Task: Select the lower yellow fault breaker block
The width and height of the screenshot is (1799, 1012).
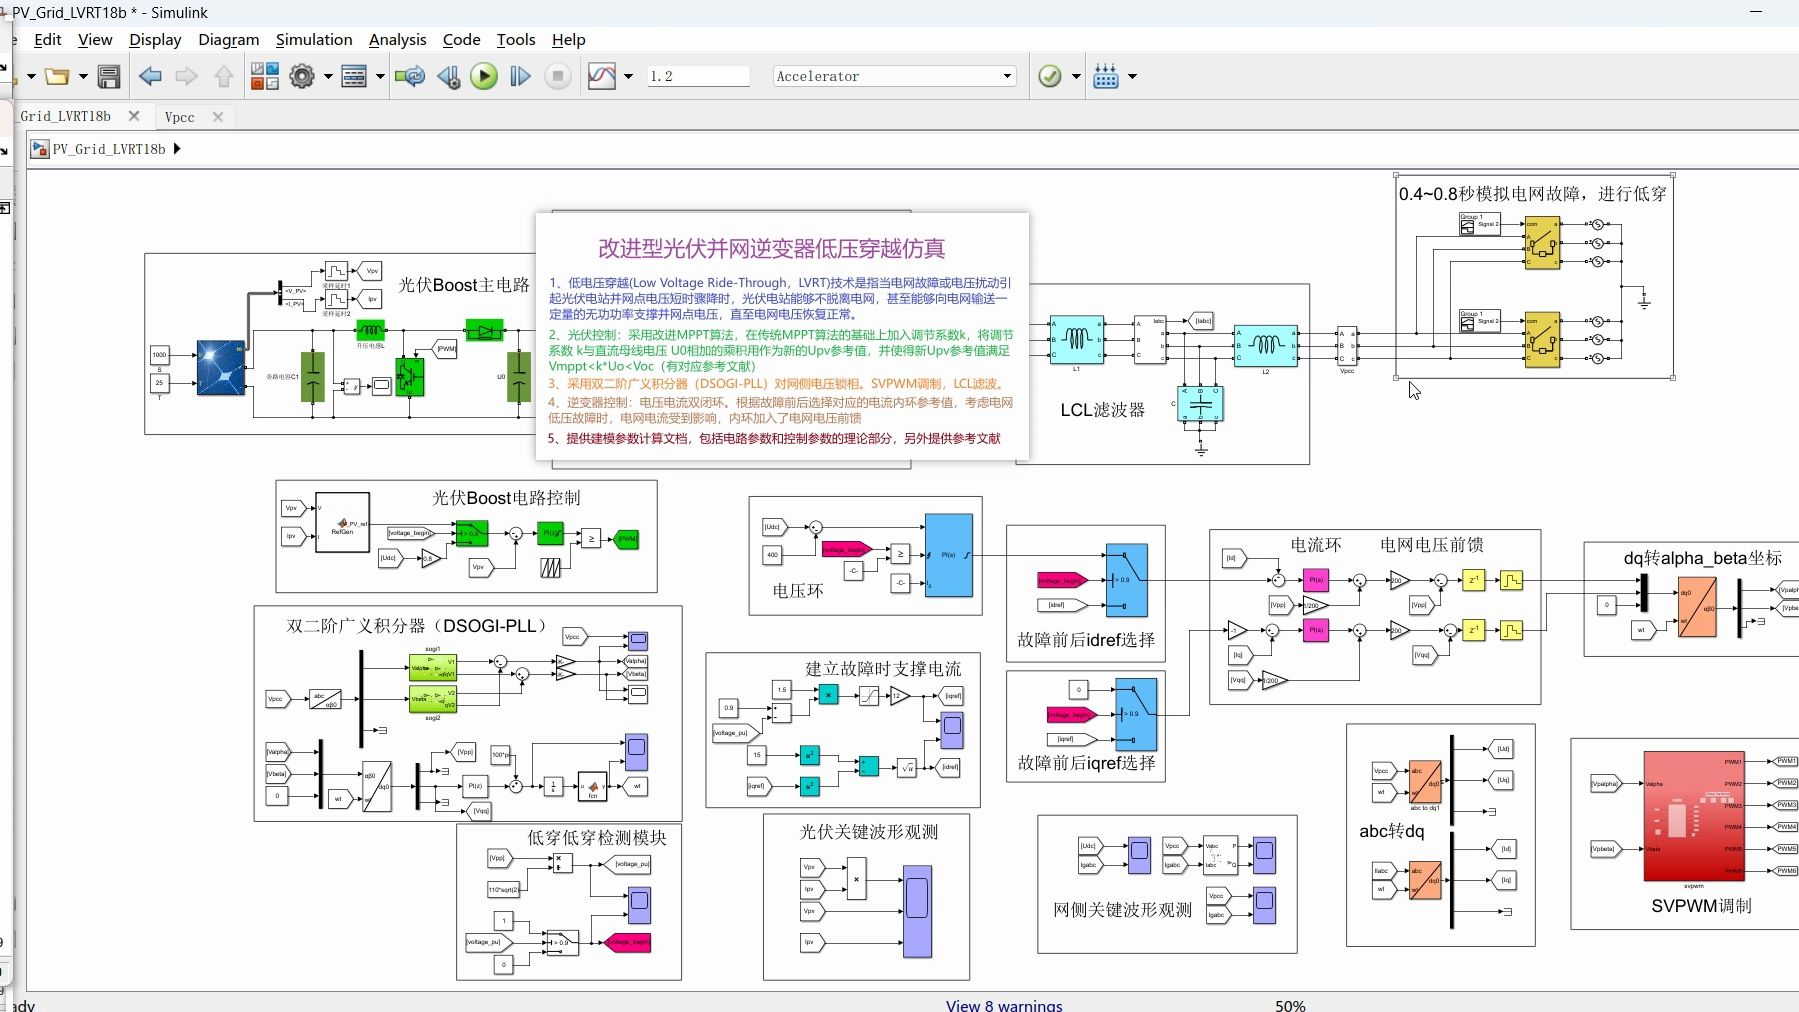Action: [1542, 340]
